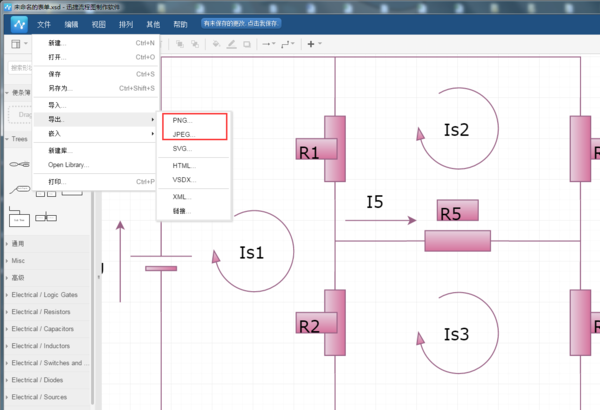
Task: Choose 导入 from the file menu
Action: tap(95, 105)
